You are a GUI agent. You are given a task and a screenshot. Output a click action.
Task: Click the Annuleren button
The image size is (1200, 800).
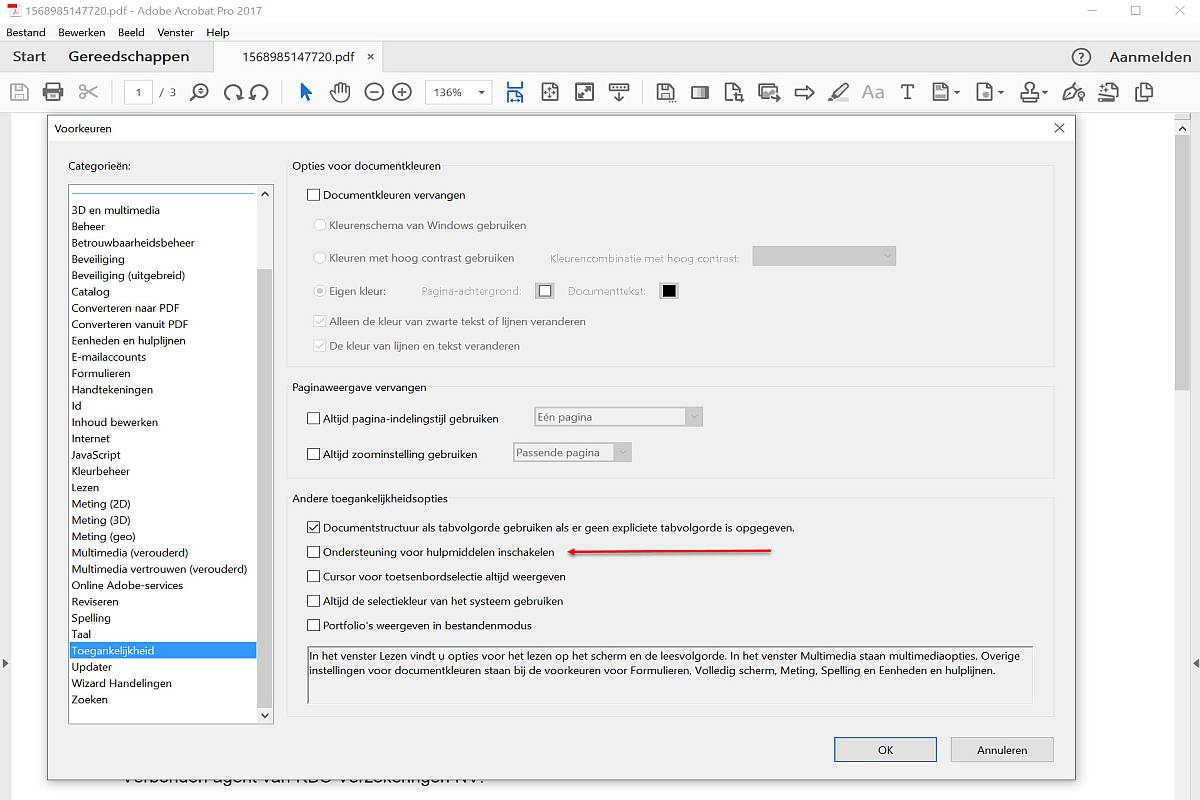point(1001,749)
